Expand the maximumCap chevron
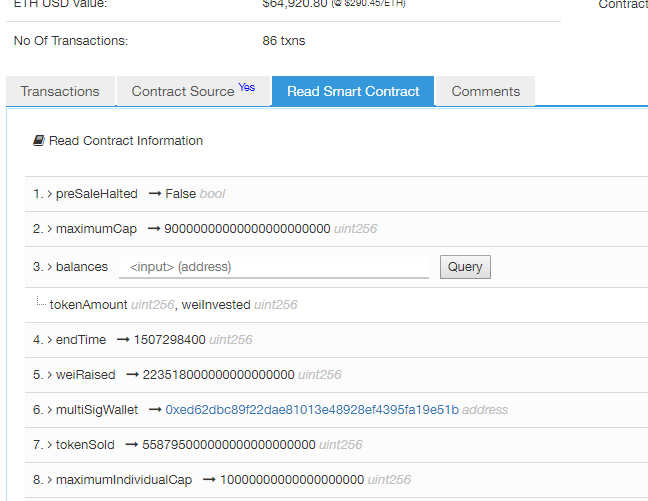The width and height of the screenshot is (648, 501). click(x=50, y=229)
